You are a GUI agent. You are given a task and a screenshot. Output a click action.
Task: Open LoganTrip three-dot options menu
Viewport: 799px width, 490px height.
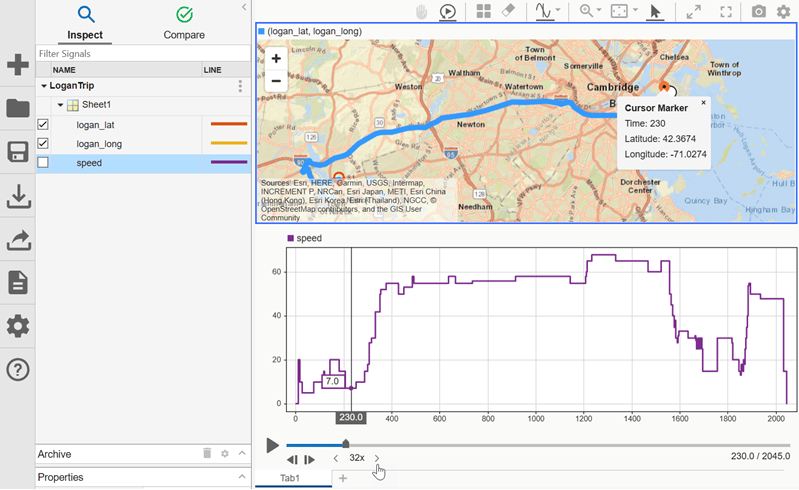pyautogui.click(x=240, y=86)
